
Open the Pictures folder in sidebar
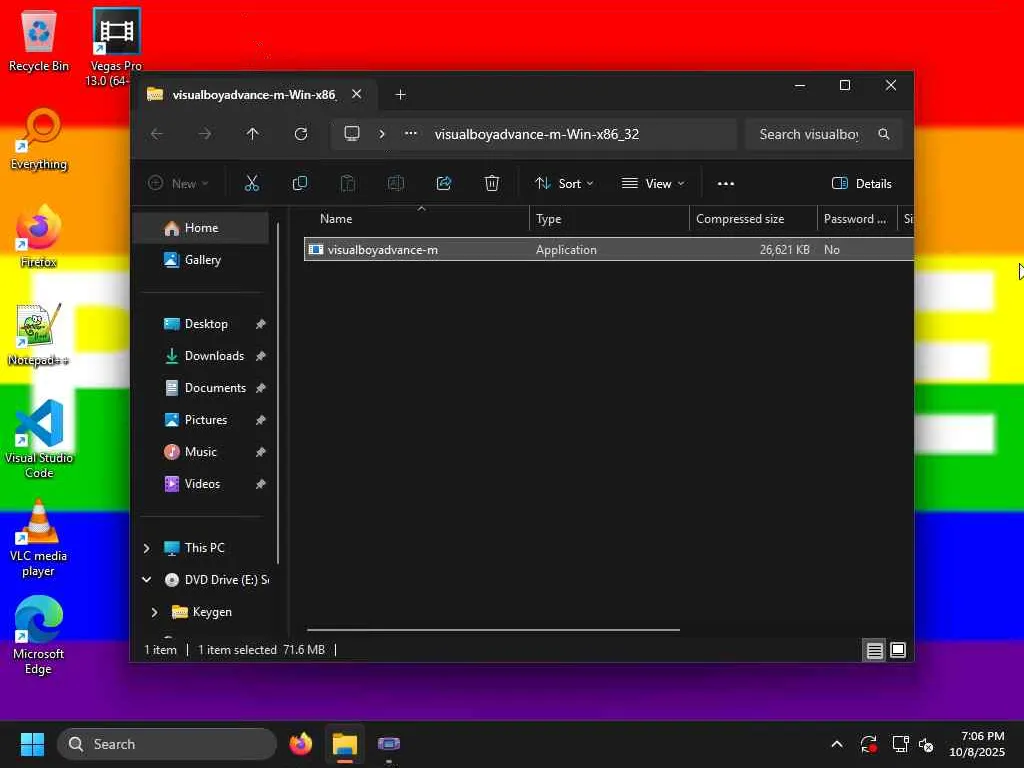point(206,420)
